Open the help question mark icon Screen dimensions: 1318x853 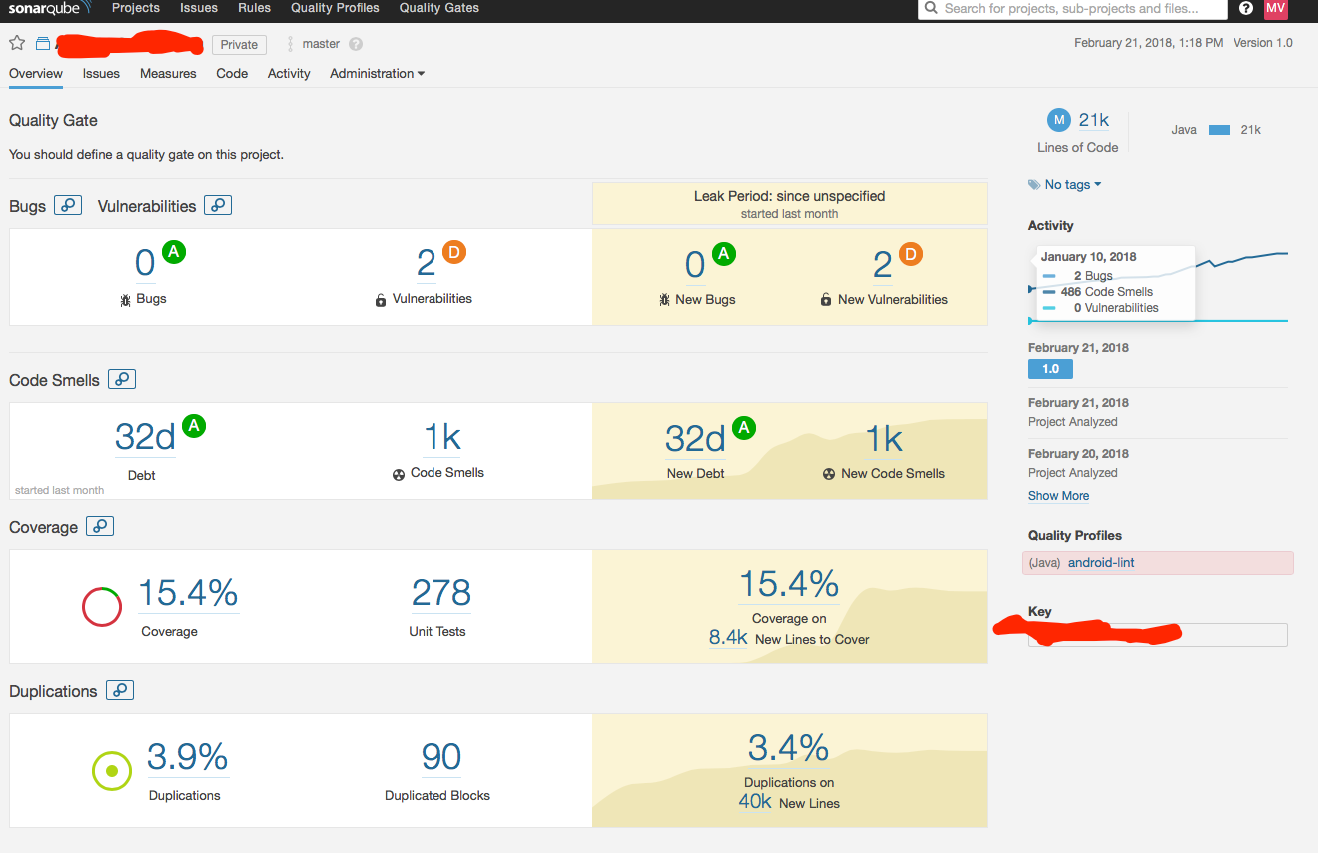coord(1245,8)
